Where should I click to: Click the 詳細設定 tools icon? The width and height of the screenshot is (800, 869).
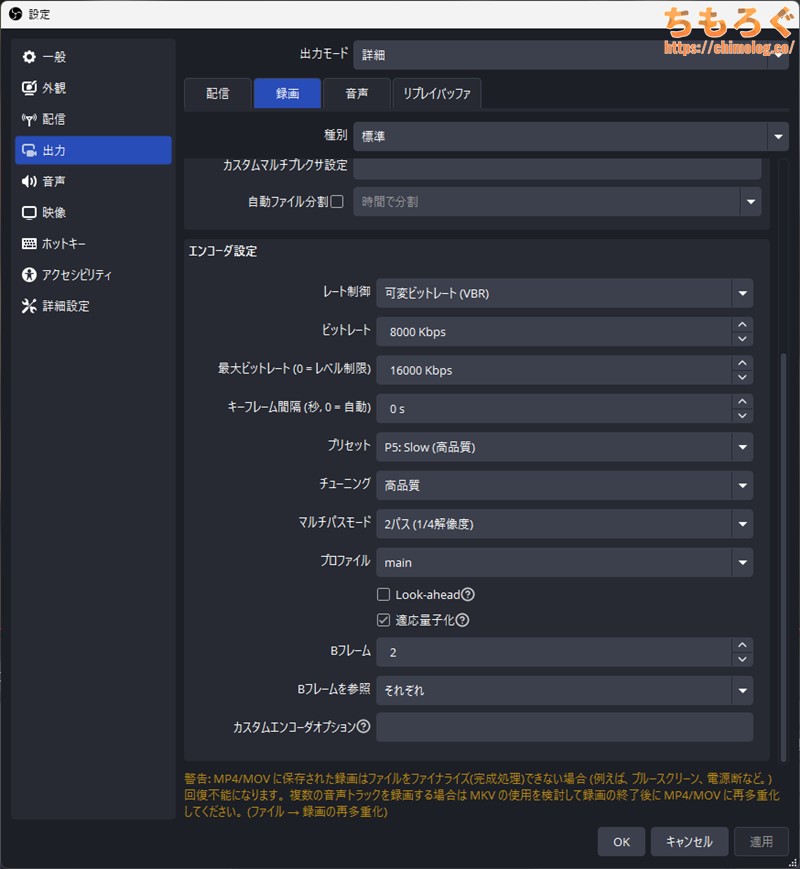29,306
